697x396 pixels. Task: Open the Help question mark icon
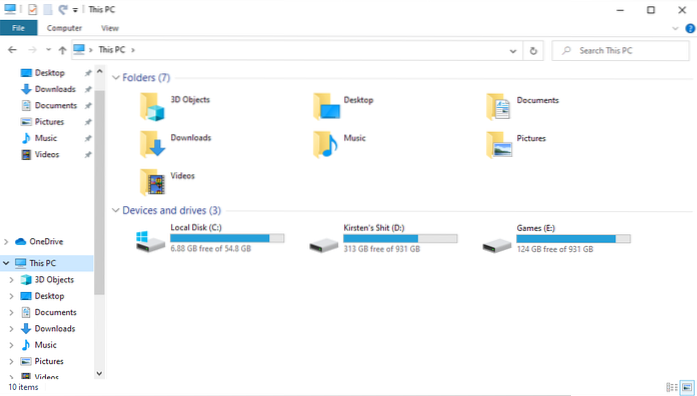pos(690,28)
